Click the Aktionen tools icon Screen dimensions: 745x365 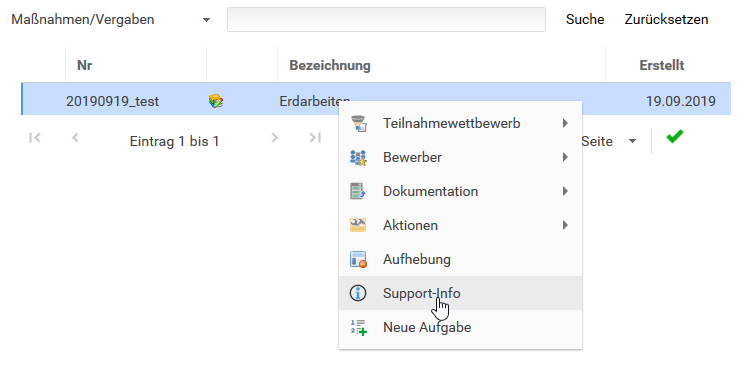[358, 225]
